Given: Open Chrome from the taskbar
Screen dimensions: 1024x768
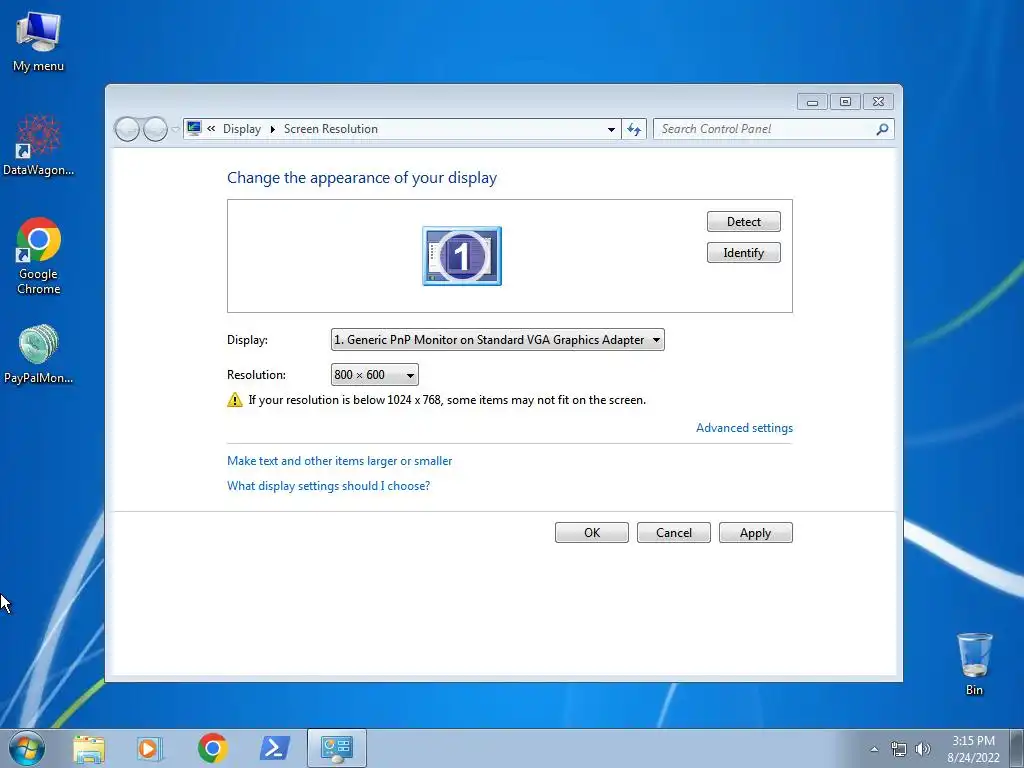Looking at the screenshot, I should click(212, 748).
